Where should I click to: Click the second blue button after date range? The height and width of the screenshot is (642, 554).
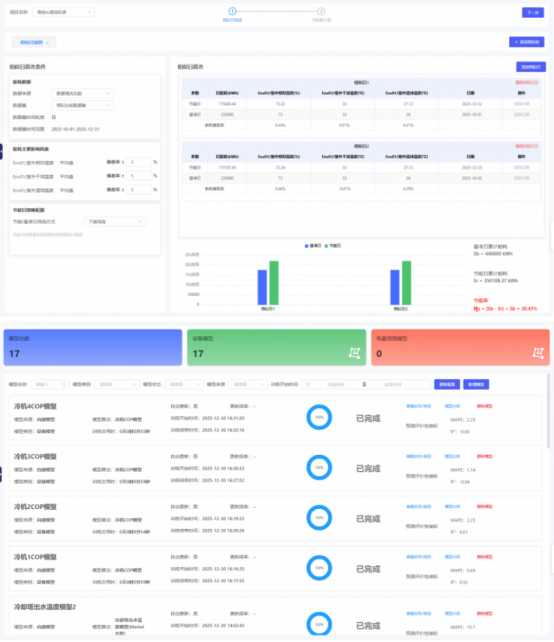click(476, 384)
